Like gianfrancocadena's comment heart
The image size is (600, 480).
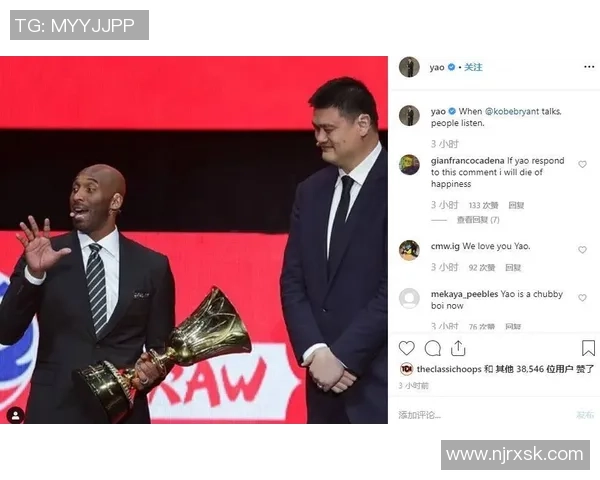click(x=582, y=164)
